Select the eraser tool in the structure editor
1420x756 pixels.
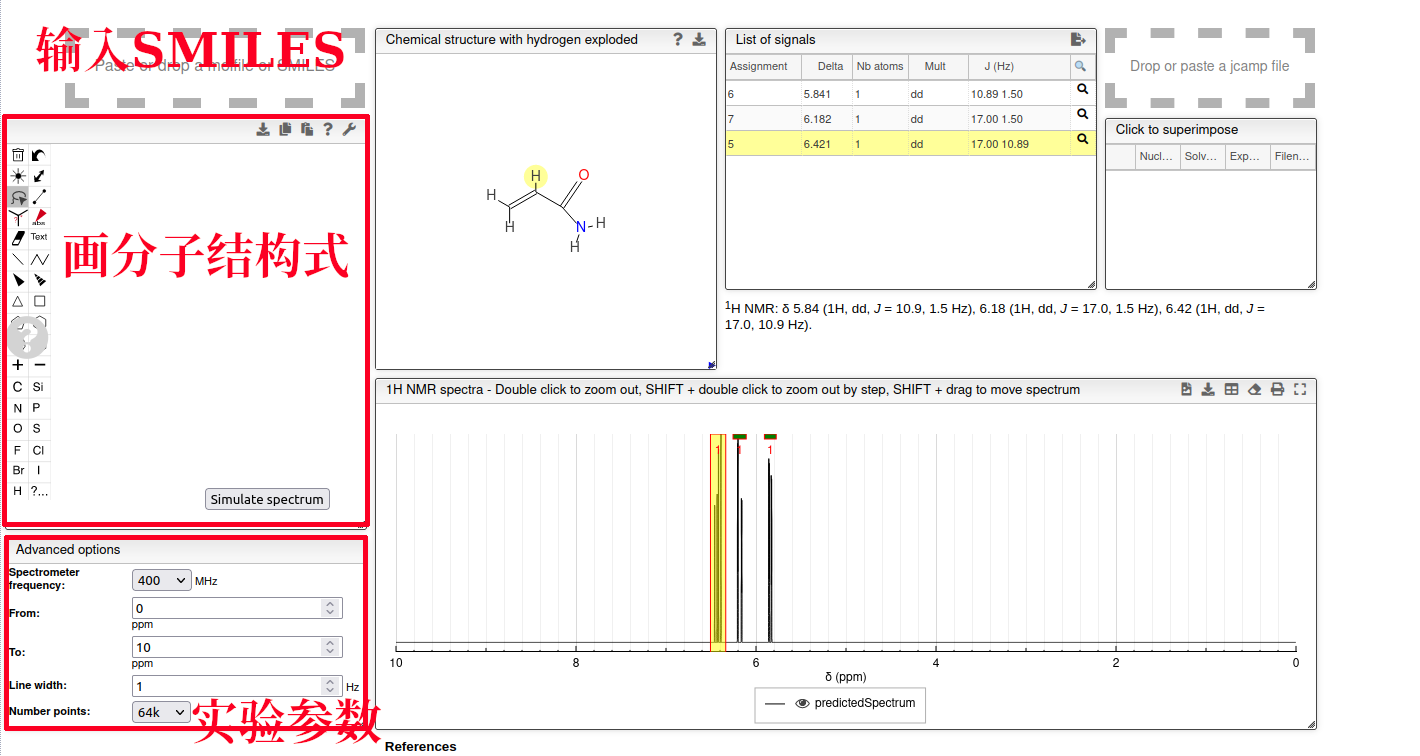click(18, 238)
